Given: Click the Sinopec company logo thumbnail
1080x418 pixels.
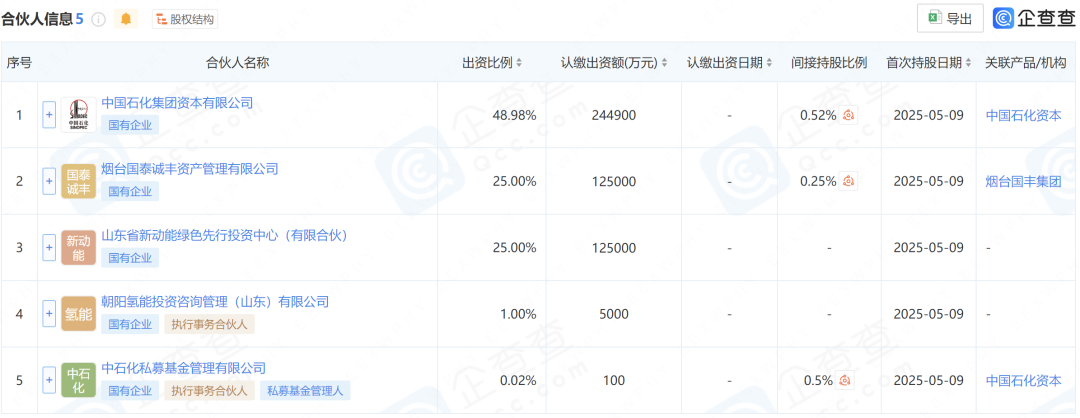Looking at the screenshot, I should [x=78, y=115].
